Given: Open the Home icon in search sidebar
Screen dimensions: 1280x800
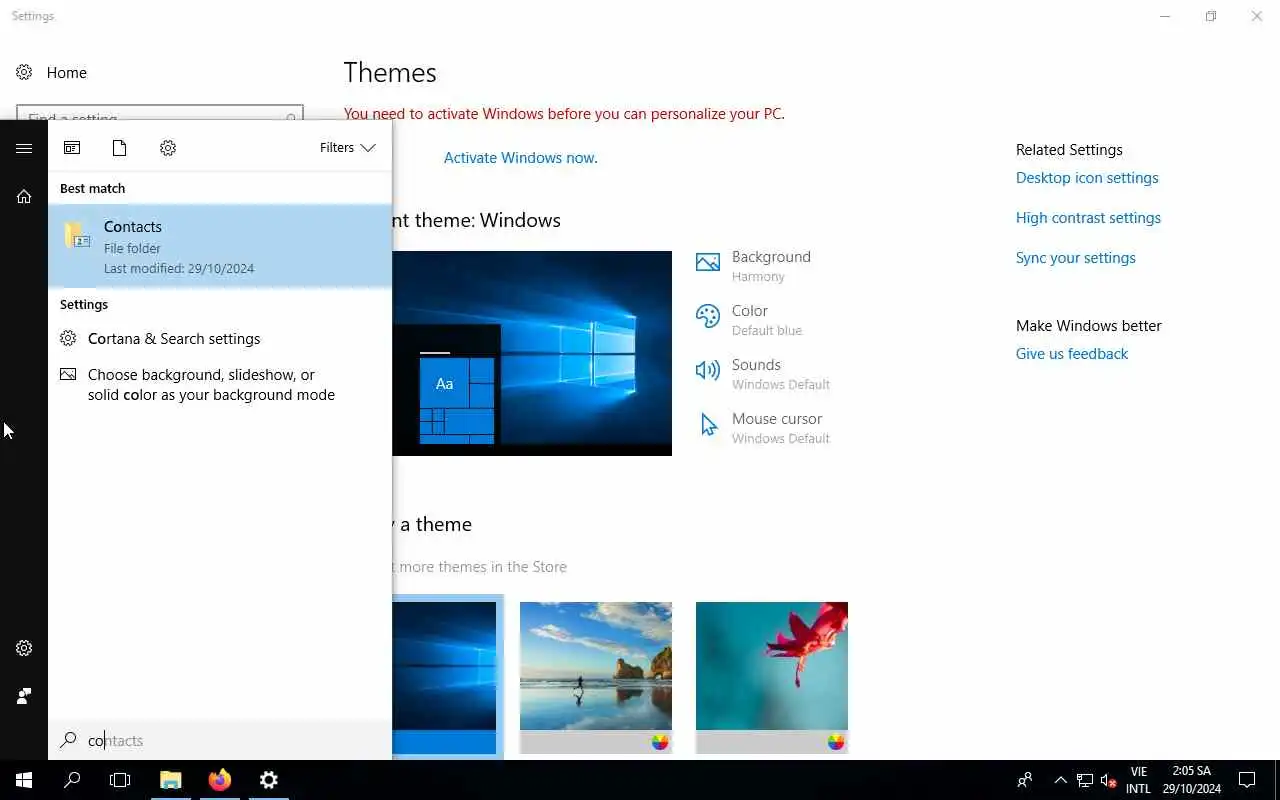Looking at the screenshot, I should click(x=24, y=196).
